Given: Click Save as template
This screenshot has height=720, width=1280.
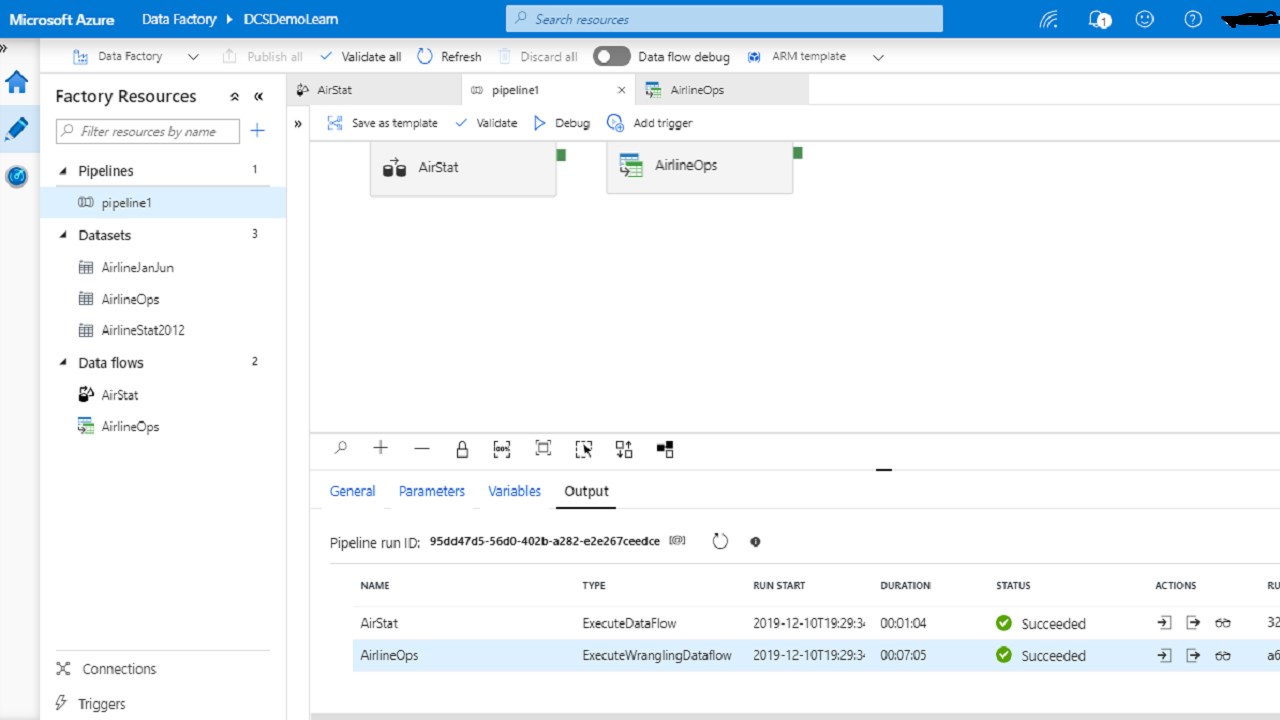Looking at the screenshot, I should tap(383, 123).
